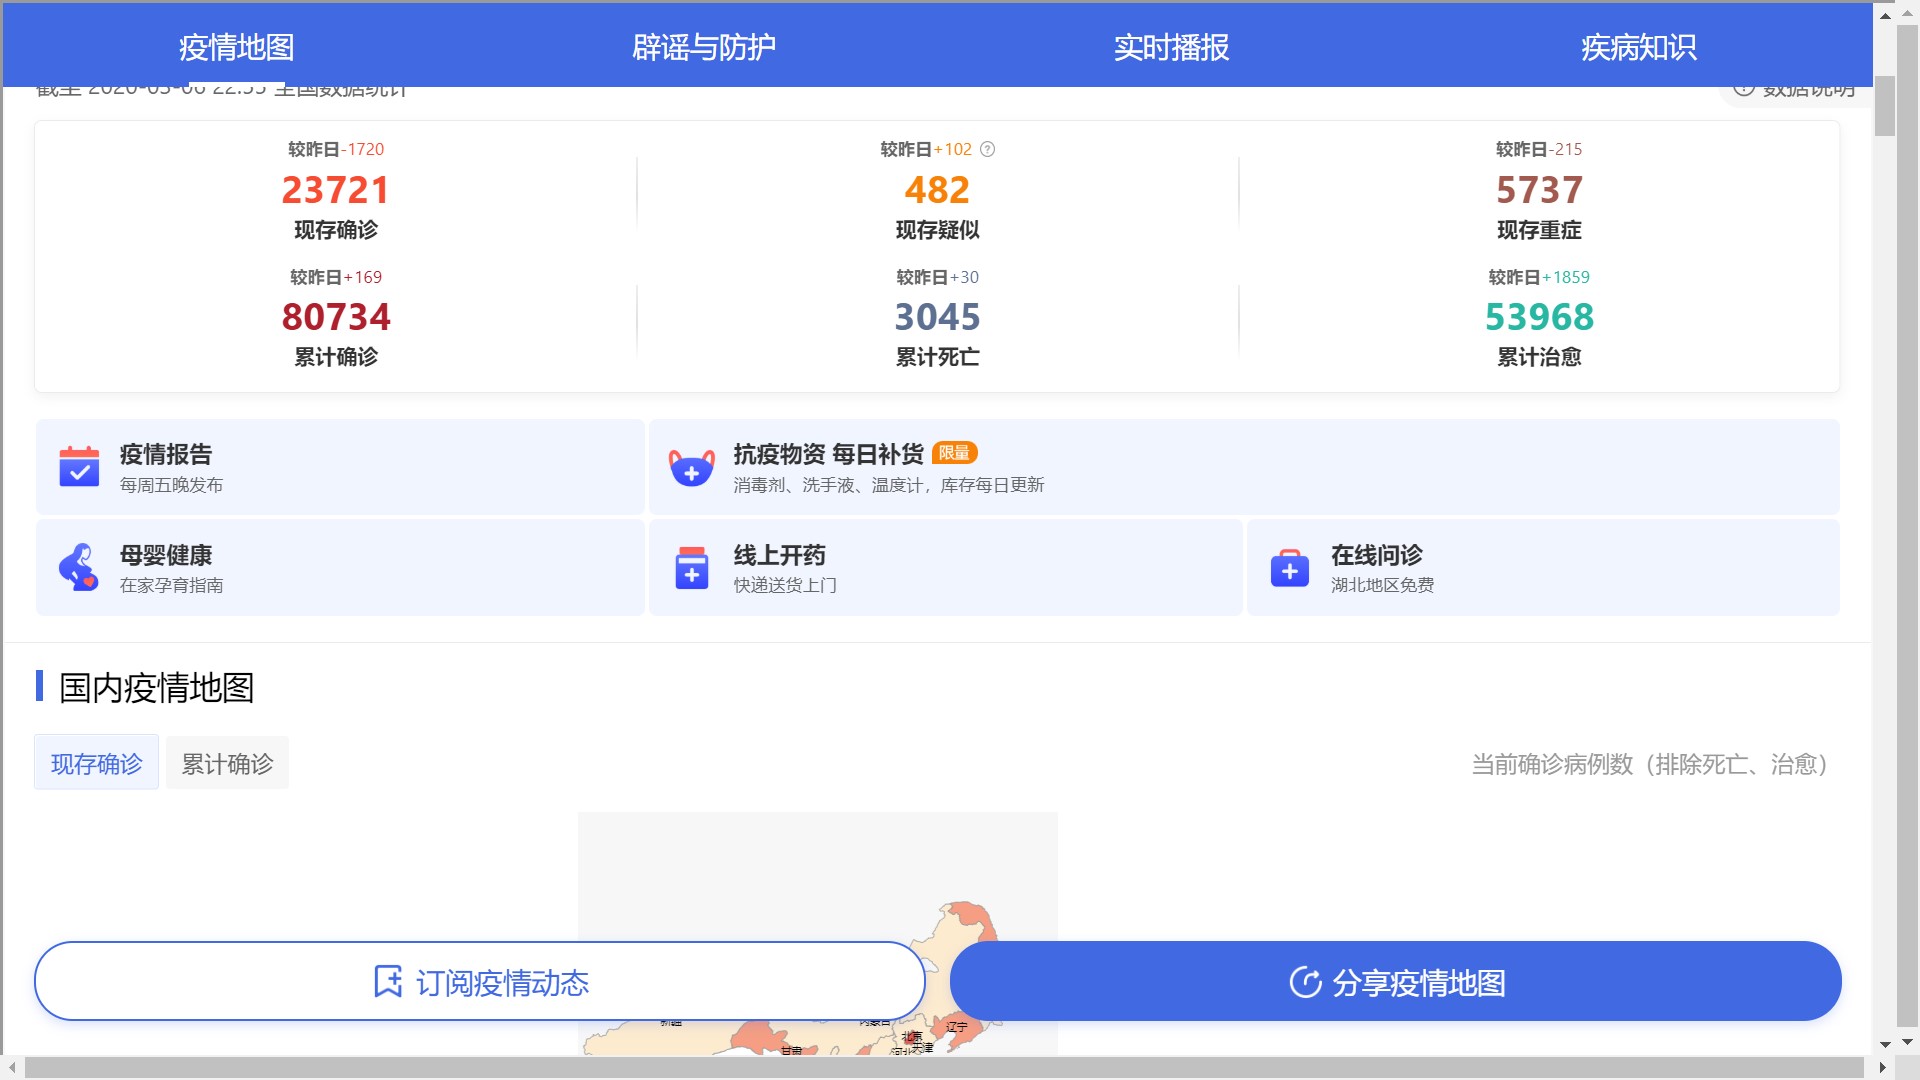The image size is (1920, 1080).
Task: Open the 疫情地图 tab
Action: 236,47
